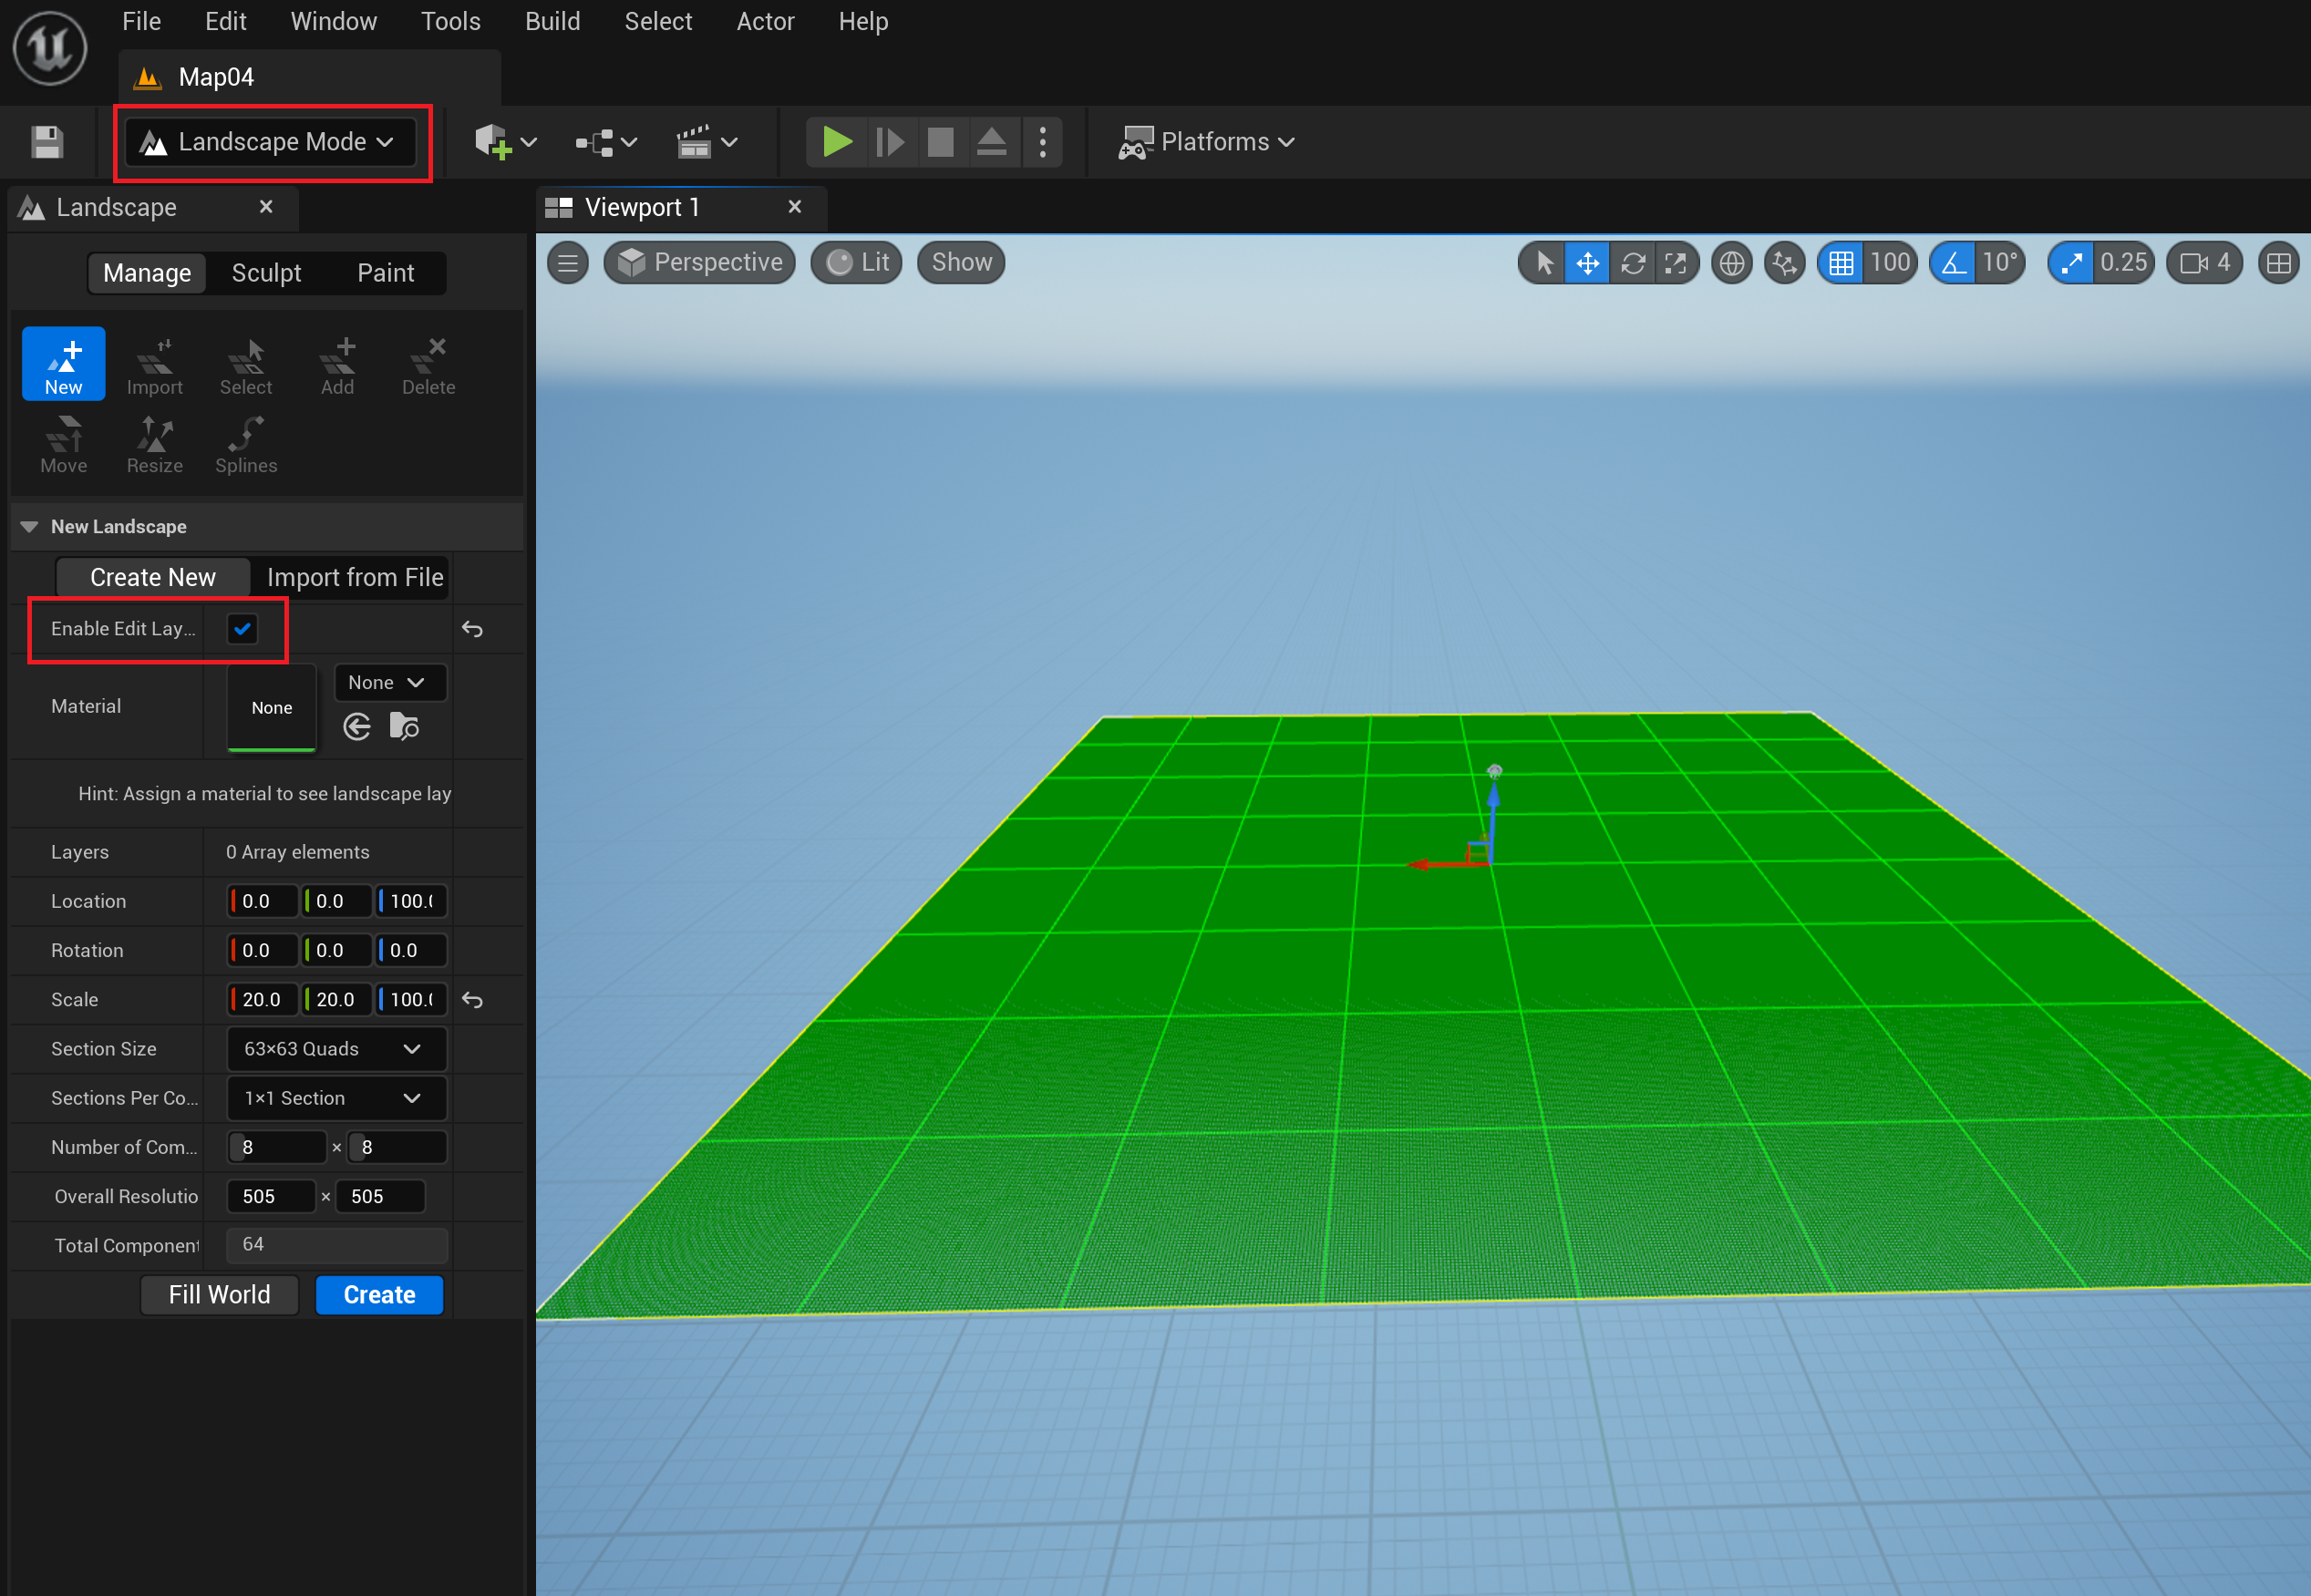Reset Scale to default arrow
The height and width of the screenshot is (1596, 2311).
472,1000
